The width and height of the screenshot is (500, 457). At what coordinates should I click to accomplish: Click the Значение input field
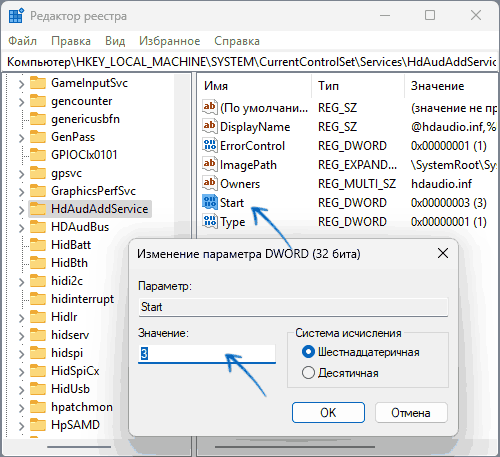click(207, 354)
